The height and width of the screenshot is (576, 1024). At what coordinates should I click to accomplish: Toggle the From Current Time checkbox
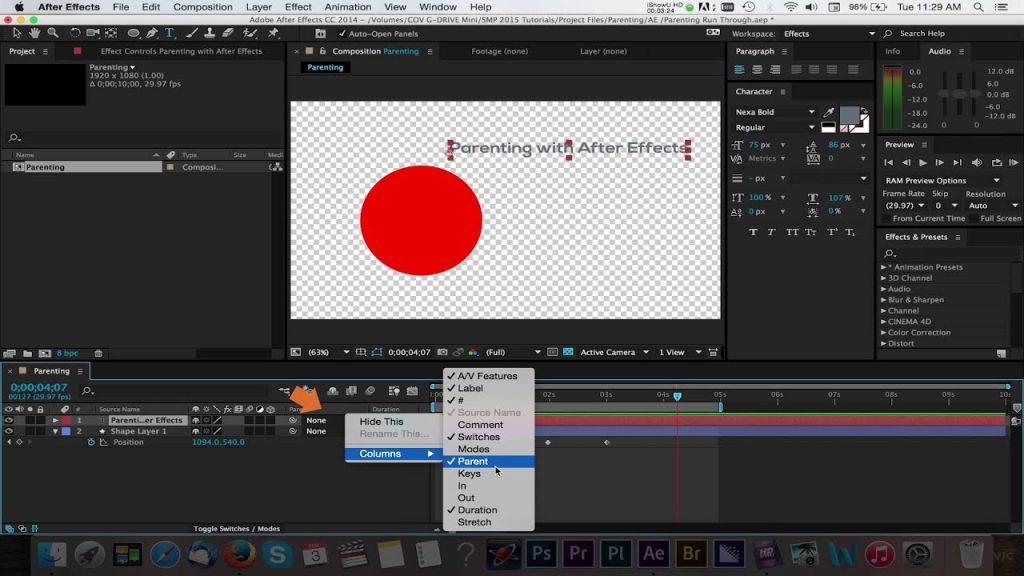pyautogui.click(x=886, y=218)
